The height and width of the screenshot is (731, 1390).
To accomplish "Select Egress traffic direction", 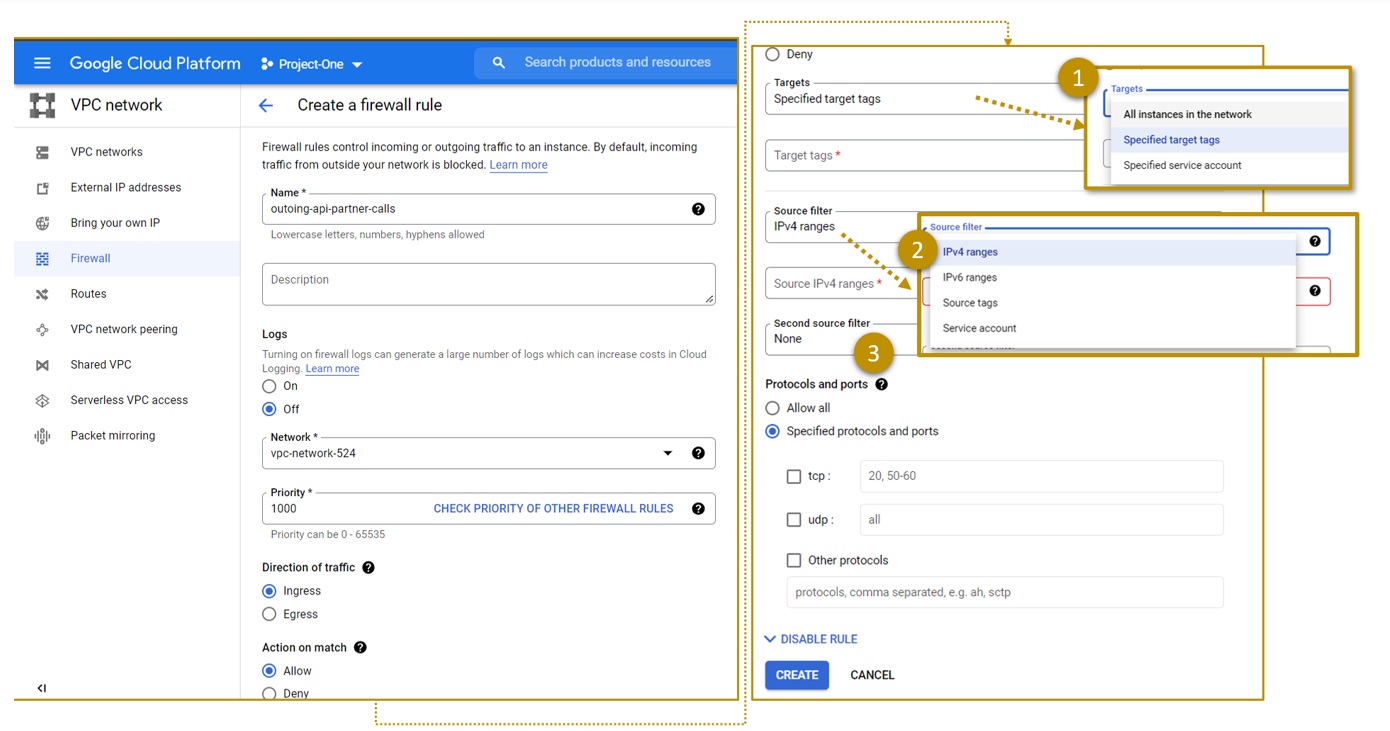I will coord(269,614).
